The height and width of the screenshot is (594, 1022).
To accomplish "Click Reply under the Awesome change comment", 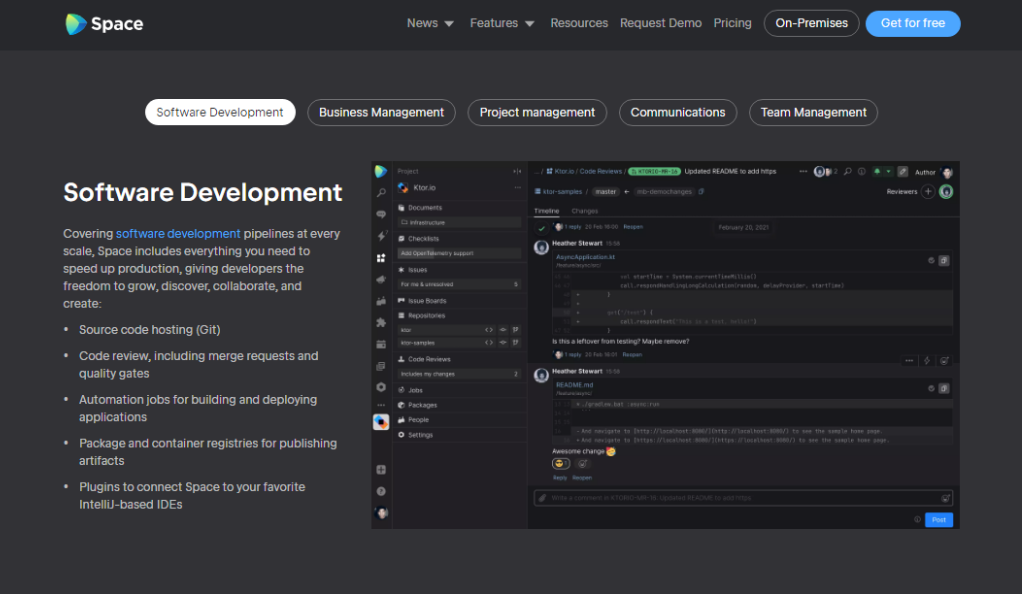I will [x=560, y=478].
